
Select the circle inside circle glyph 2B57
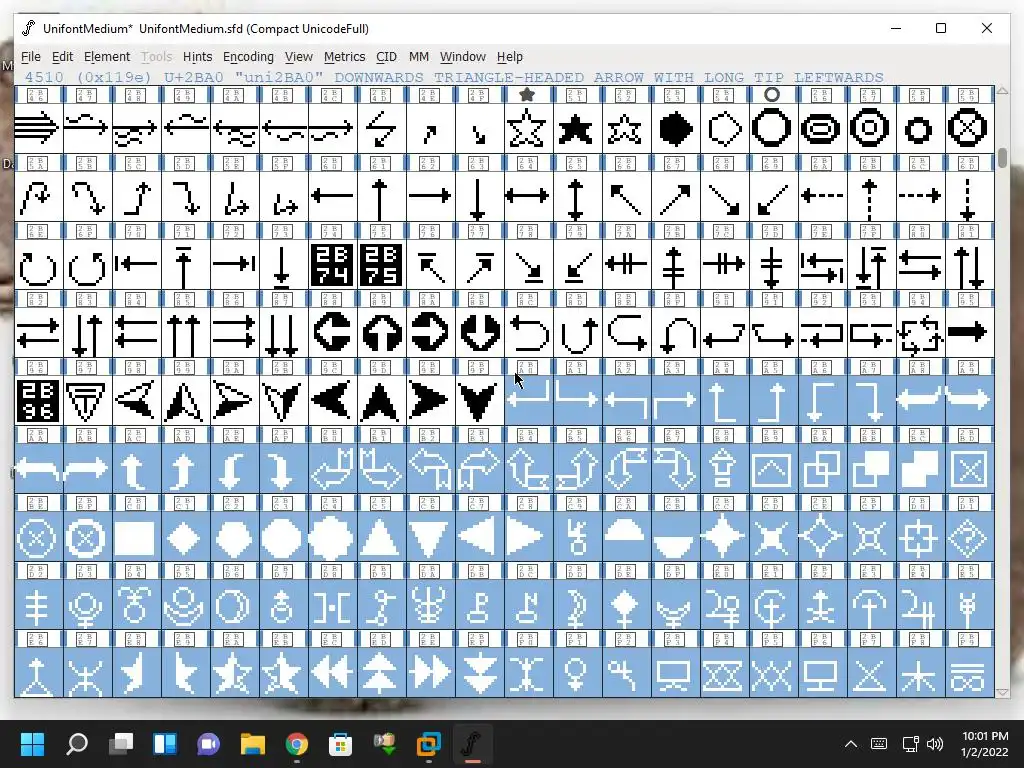[x=871, y=128]
